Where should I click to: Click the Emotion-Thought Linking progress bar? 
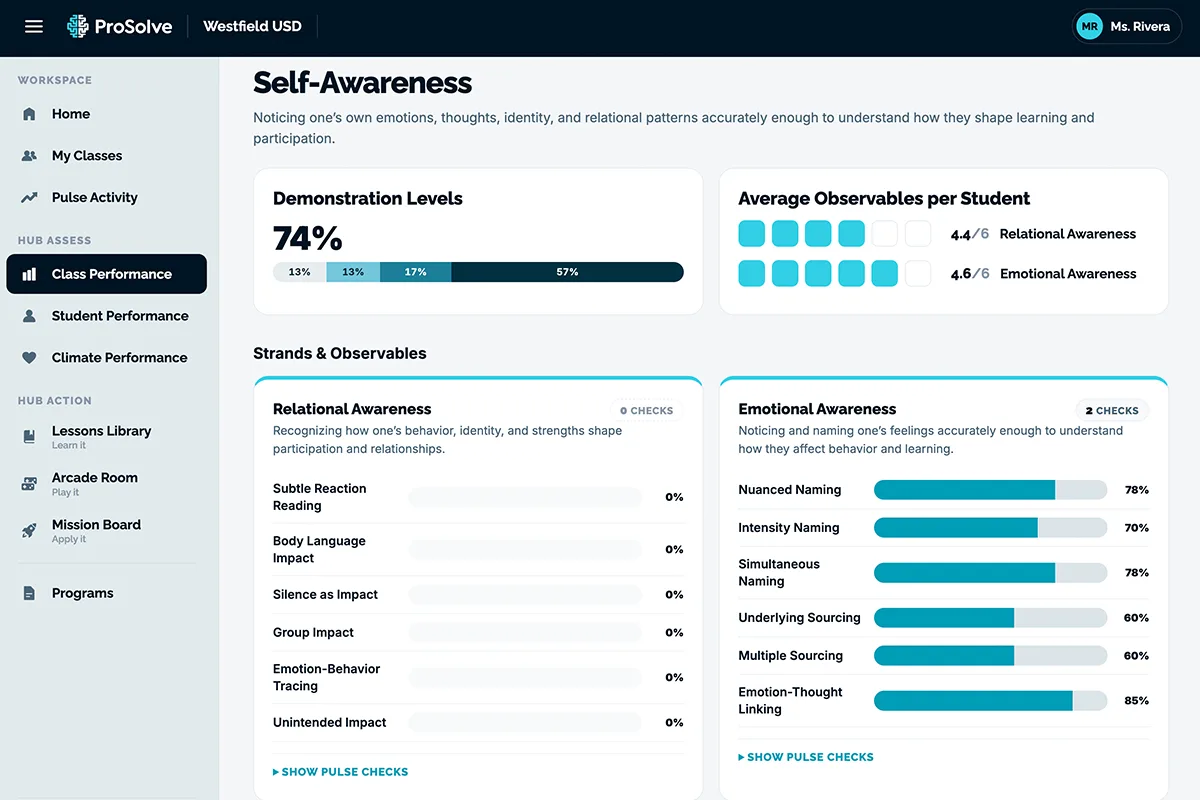pos(990,701)
